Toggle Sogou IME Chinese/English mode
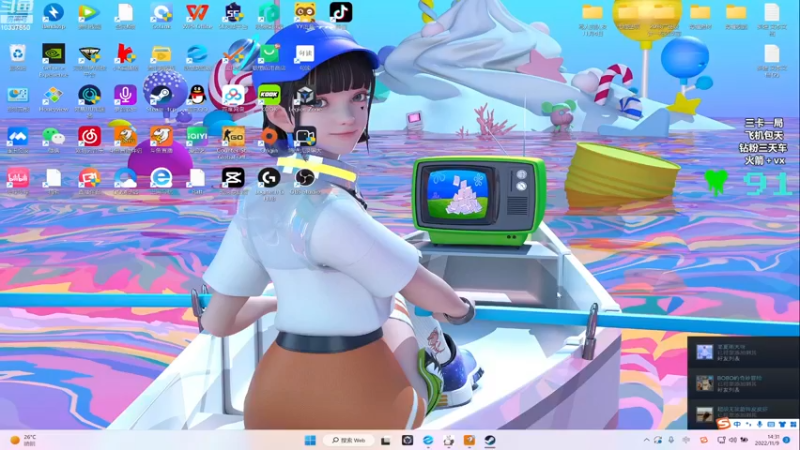Viewport: 800px width, 450px height. pyautogui.click(x=737, y=424)
